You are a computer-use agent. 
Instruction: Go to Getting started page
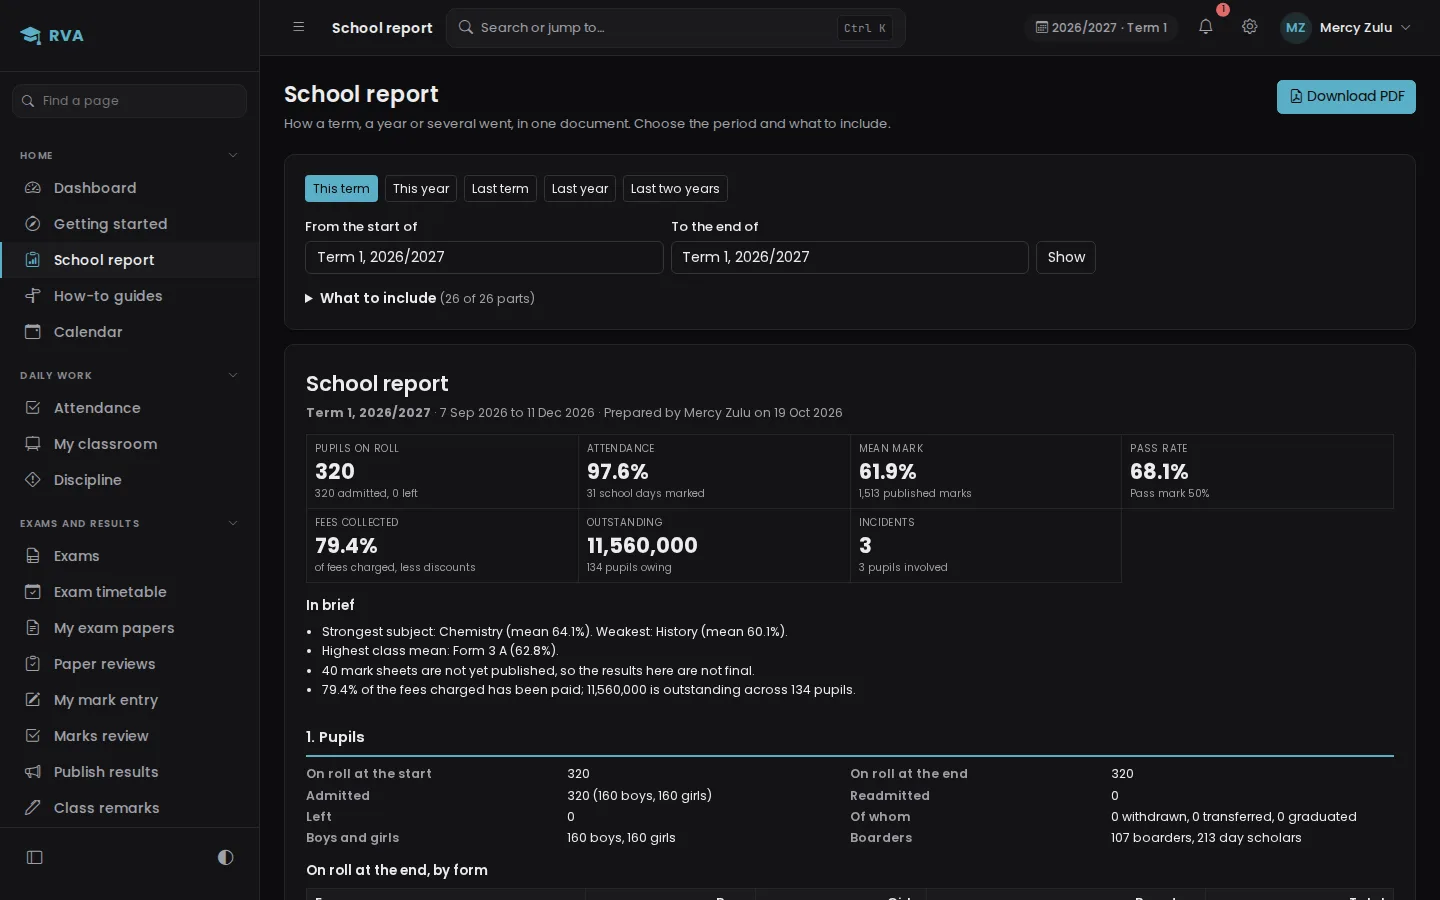point(129,224)
